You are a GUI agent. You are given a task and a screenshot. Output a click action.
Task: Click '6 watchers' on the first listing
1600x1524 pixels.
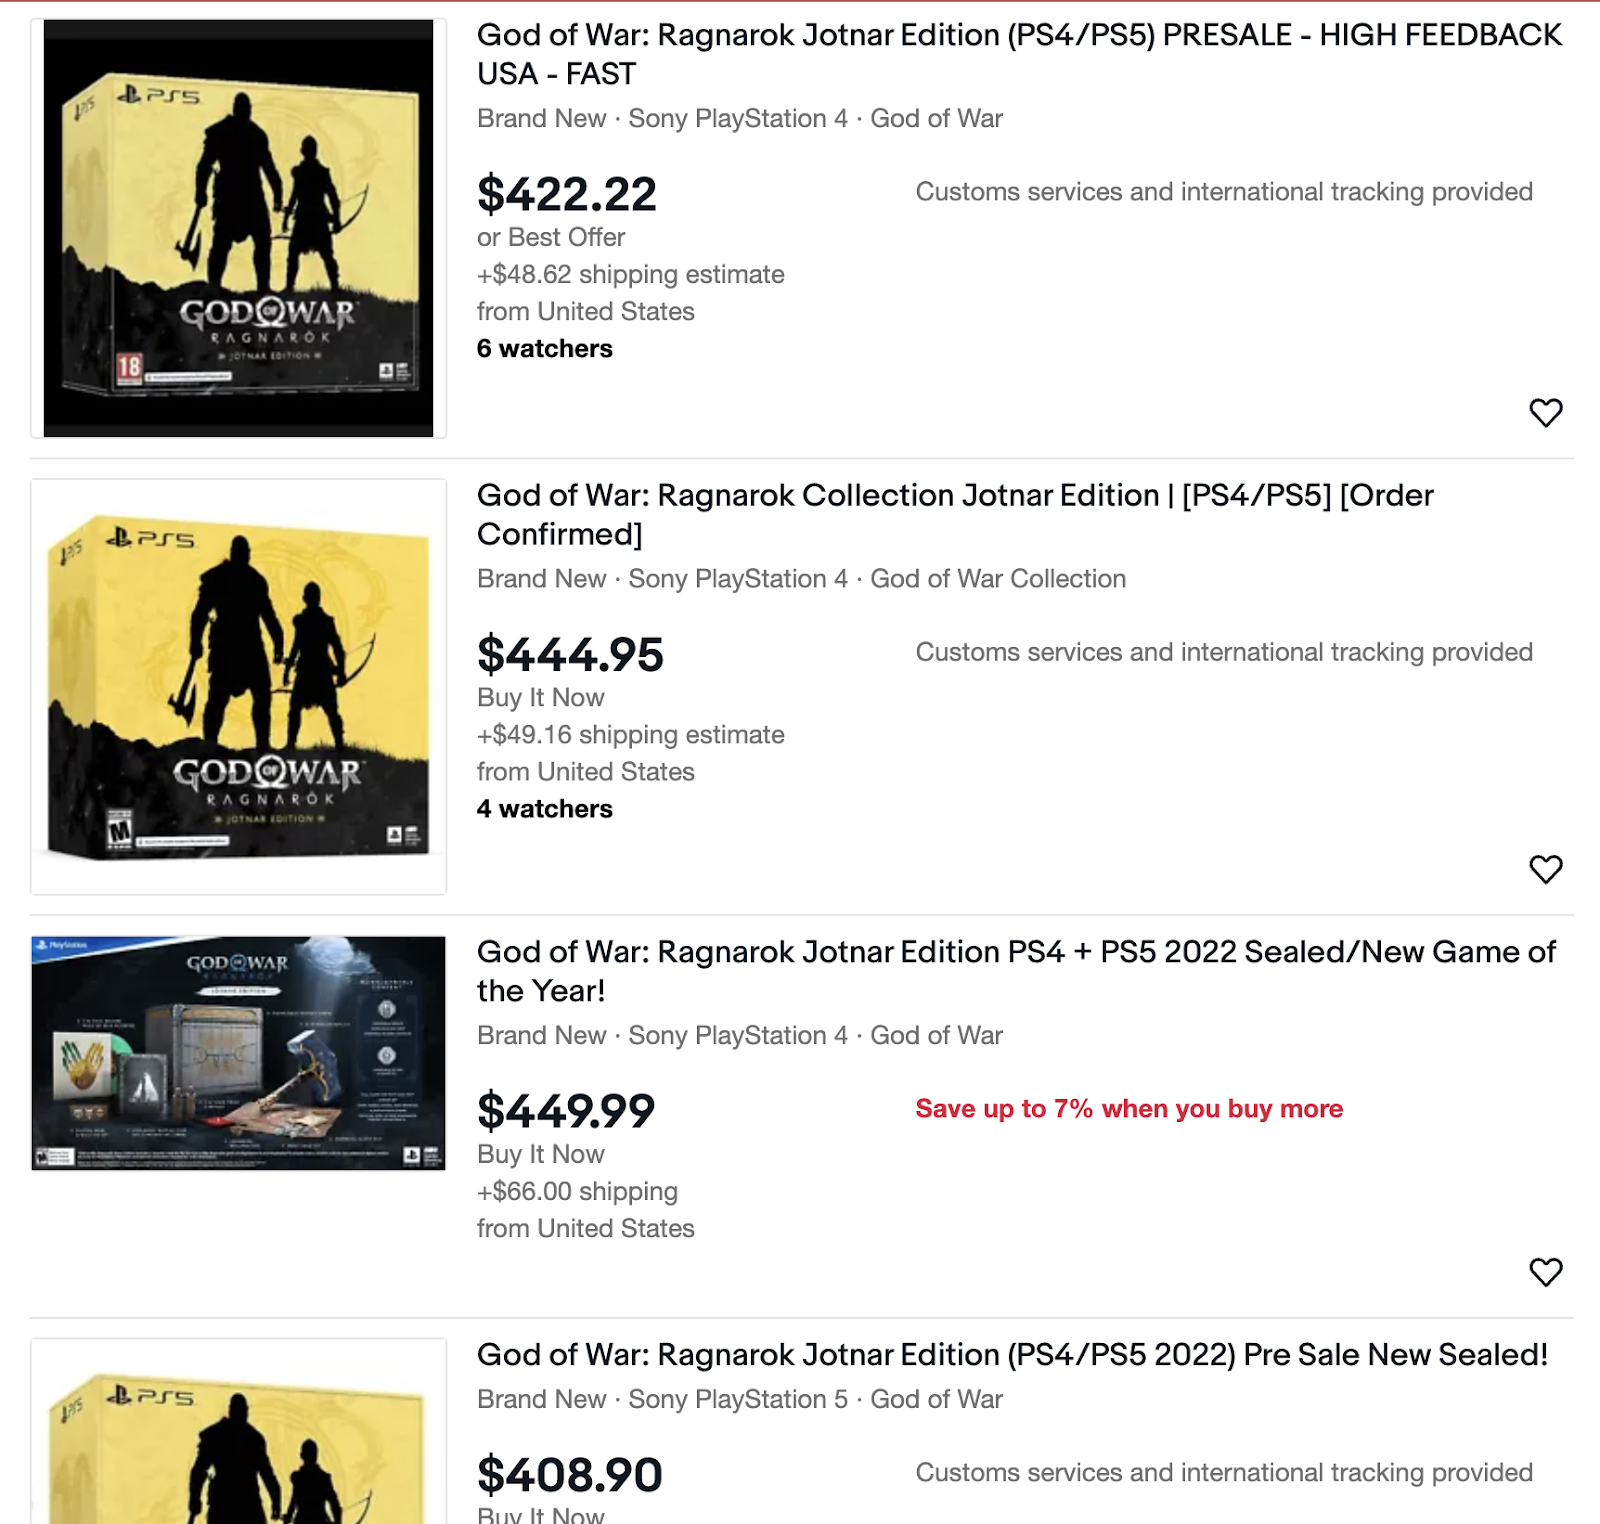click(x=545, y=348)
